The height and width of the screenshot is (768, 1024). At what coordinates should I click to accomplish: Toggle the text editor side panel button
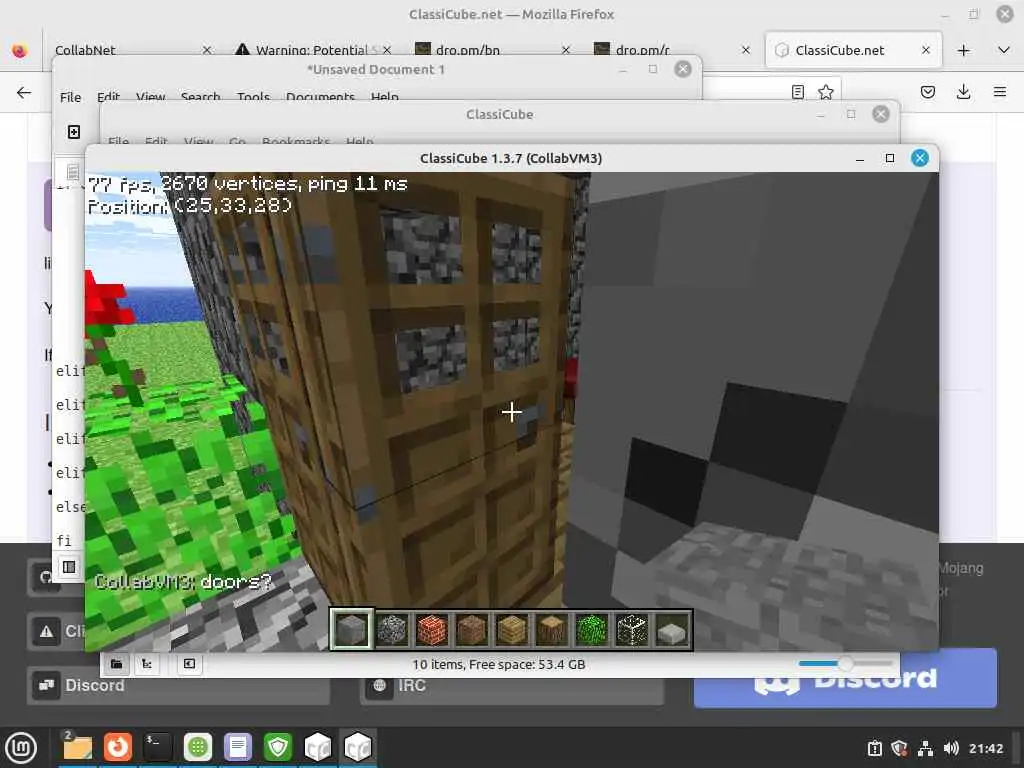(x=69, y=567)
